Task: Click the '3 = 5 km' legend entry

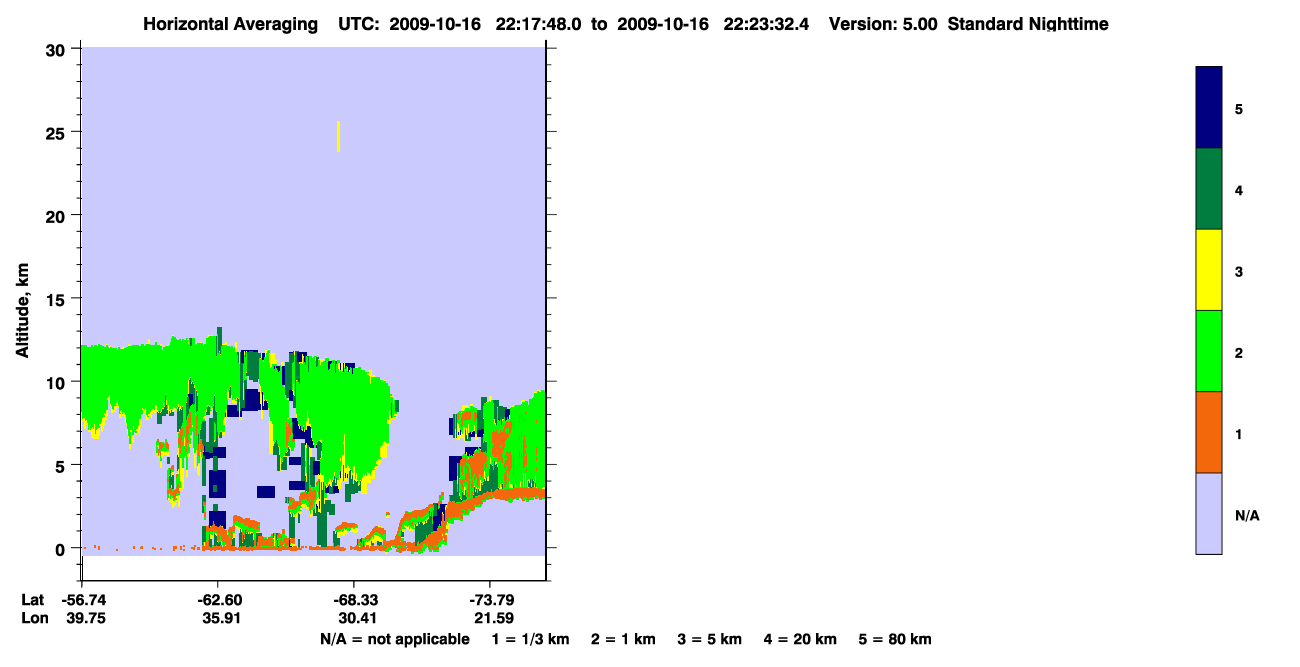Action: [710, 639]
